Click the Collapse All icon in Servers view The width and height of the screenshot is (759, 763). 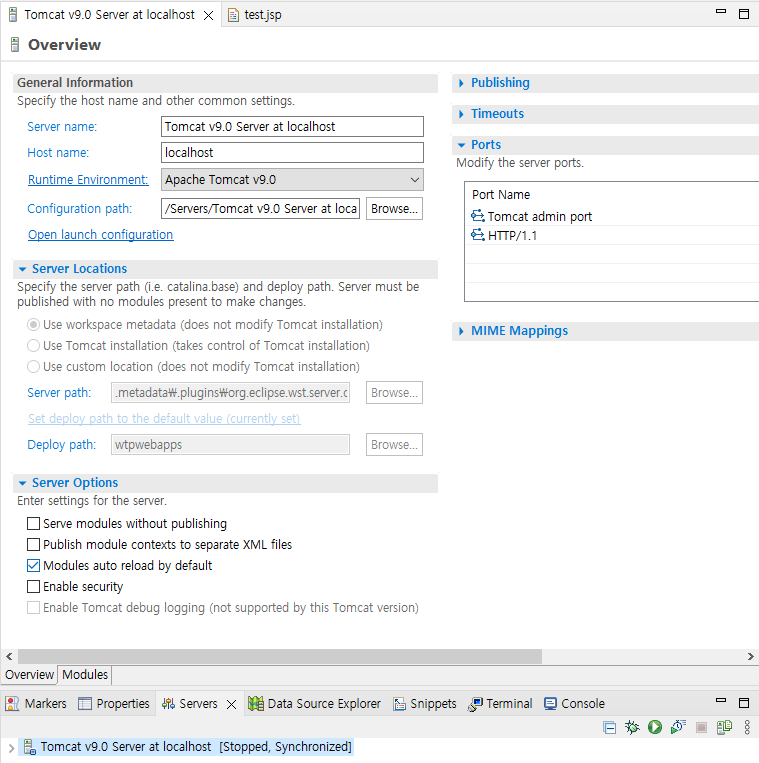coord(609,727)
